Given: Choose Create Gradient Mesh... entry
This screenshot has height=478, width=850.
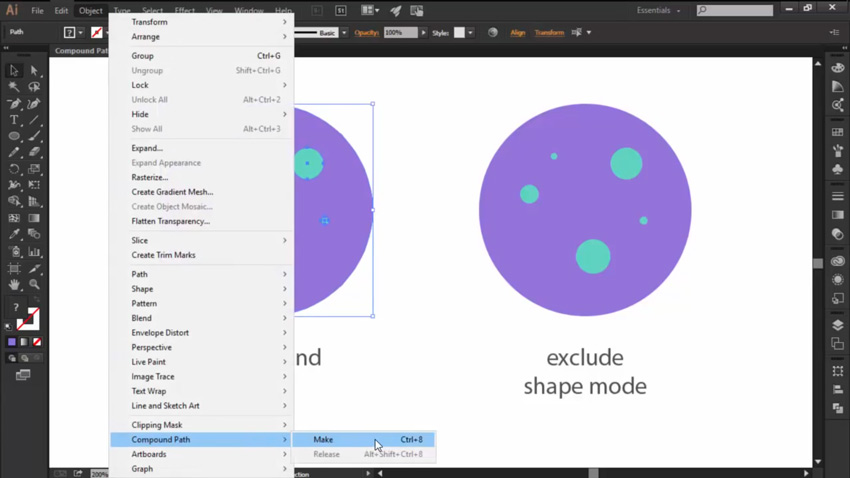Looking at the screenshot, I should [x=202, y=192].
